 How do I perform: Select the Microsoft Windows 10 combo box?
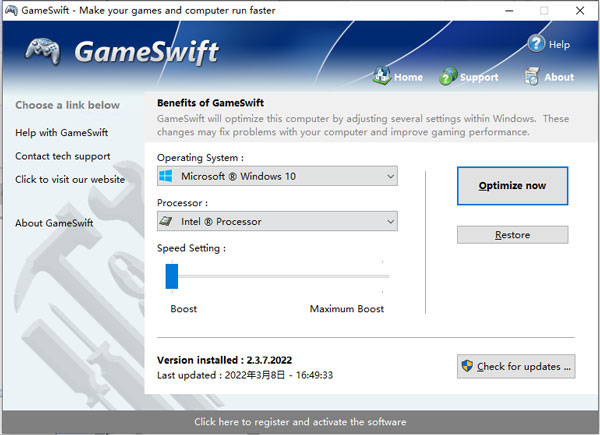tap(277, 176)
